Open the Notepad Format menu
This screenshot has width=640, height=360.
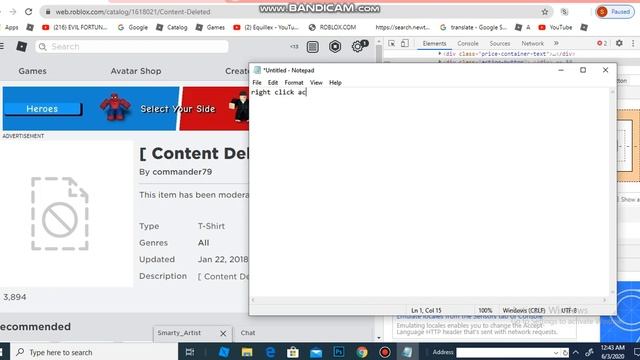click(x=294, y=82)
